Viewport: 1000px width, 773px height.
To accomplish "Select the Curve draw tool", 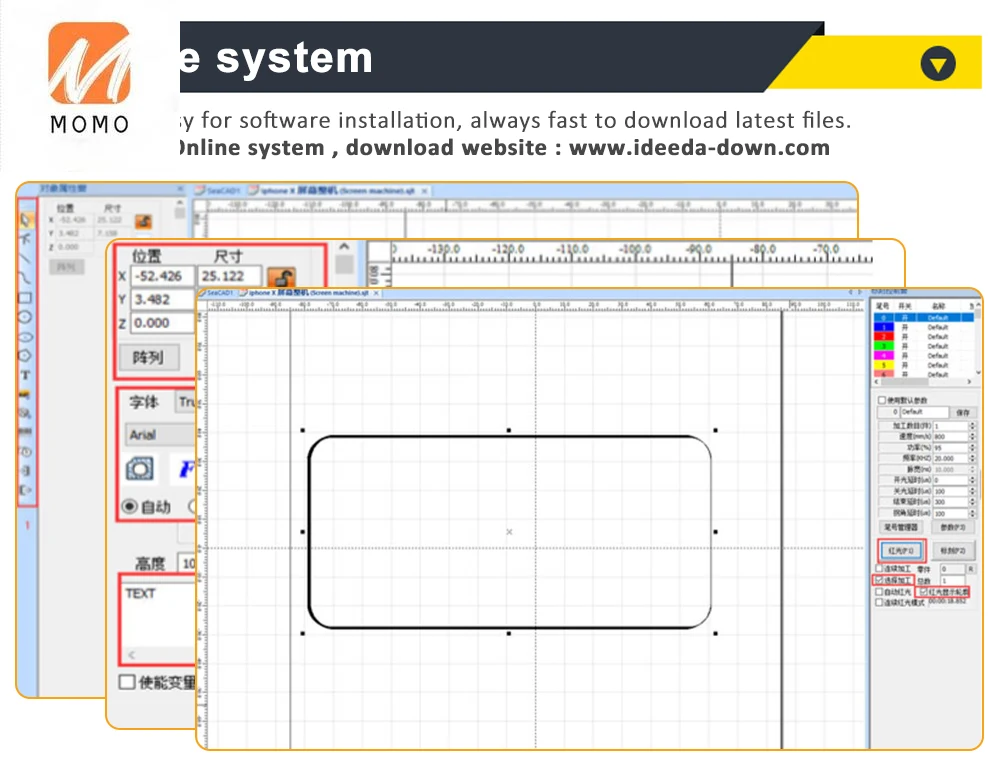I will 26,278.
